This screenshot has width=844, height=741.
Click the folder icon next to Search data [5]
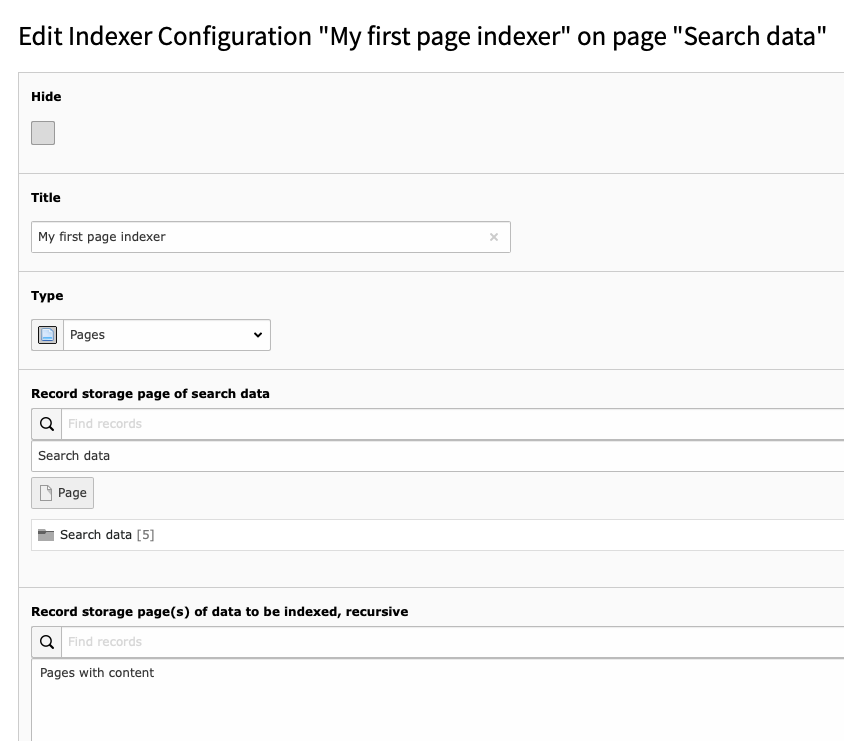coord(44,534)
